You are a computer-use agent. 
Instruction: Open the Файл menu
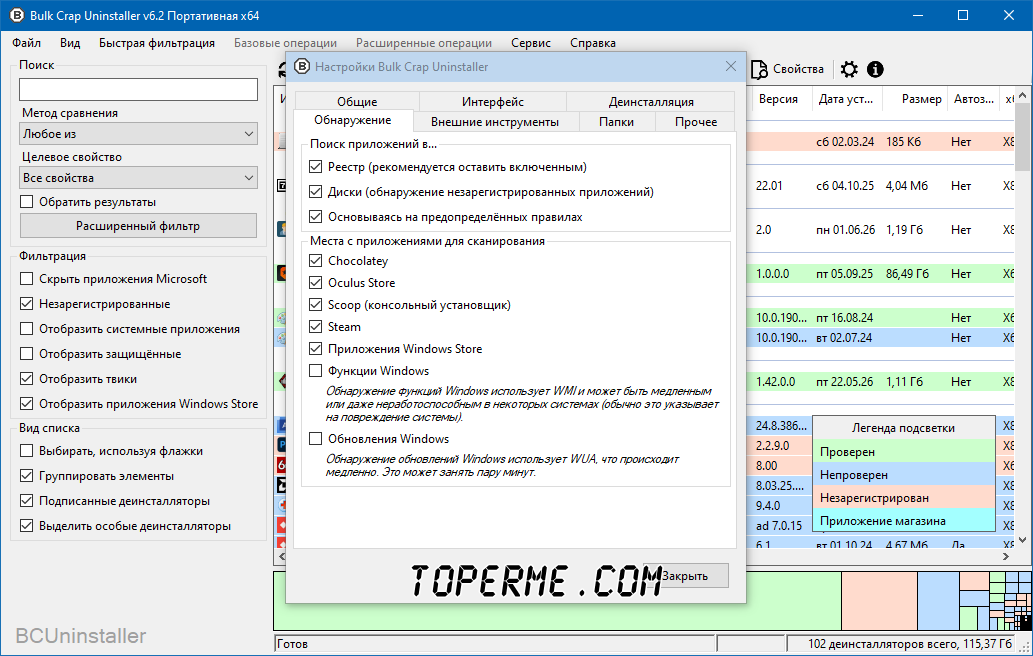pos(26,43)
